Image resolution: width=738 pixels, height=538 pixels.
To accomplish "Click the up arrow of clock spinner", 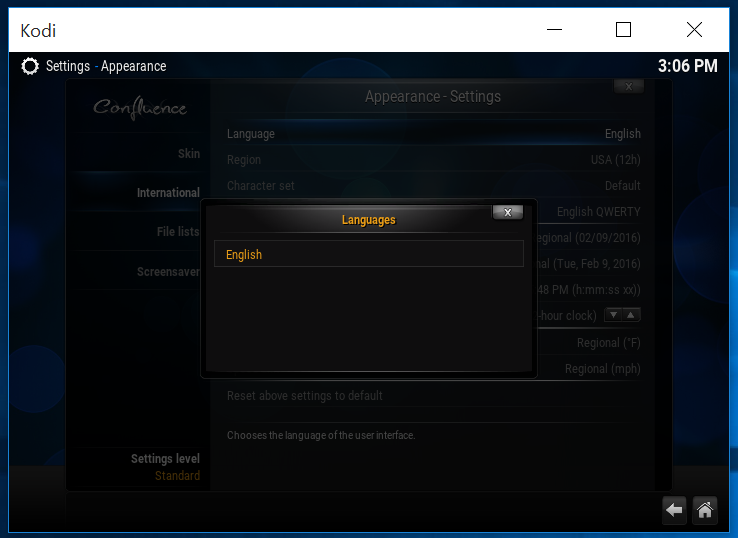I will [x=631, y=315].
